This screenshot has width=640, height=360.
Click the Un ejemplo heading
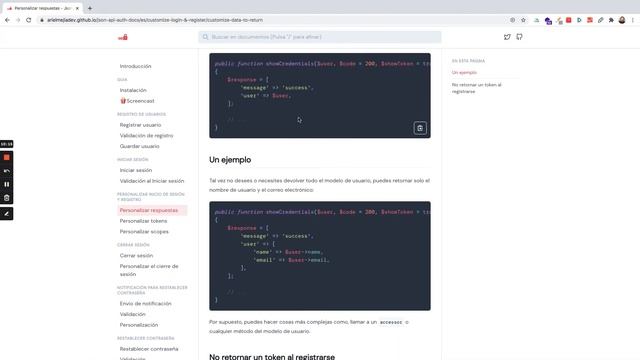click(230, 160)
